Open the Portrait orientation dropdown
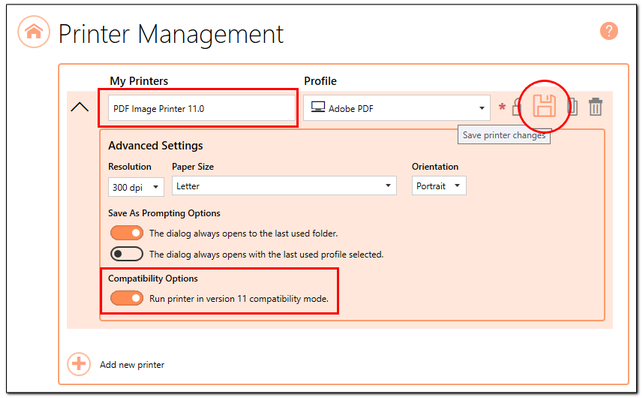 (x=439, y=186)
